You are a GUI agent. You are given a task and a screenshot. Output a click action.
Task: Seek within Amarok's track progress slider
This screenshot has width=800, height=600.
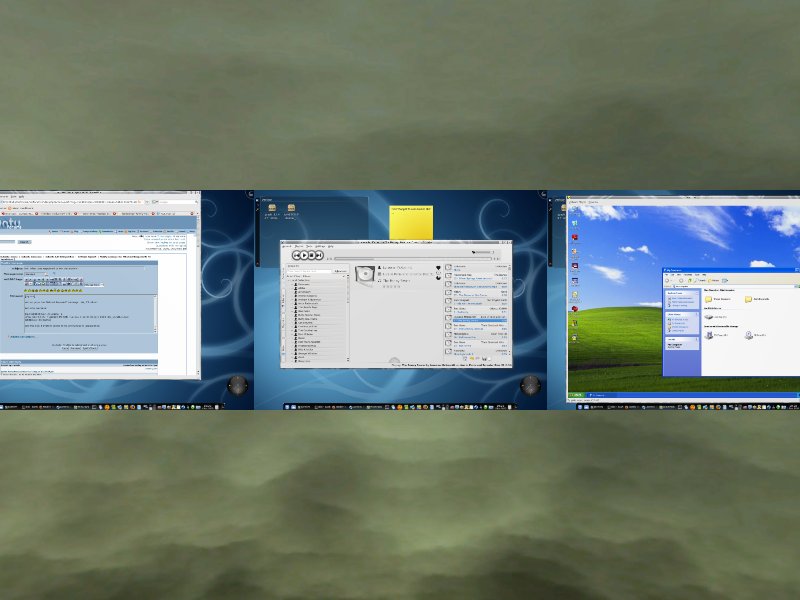(x=413, y=259)
